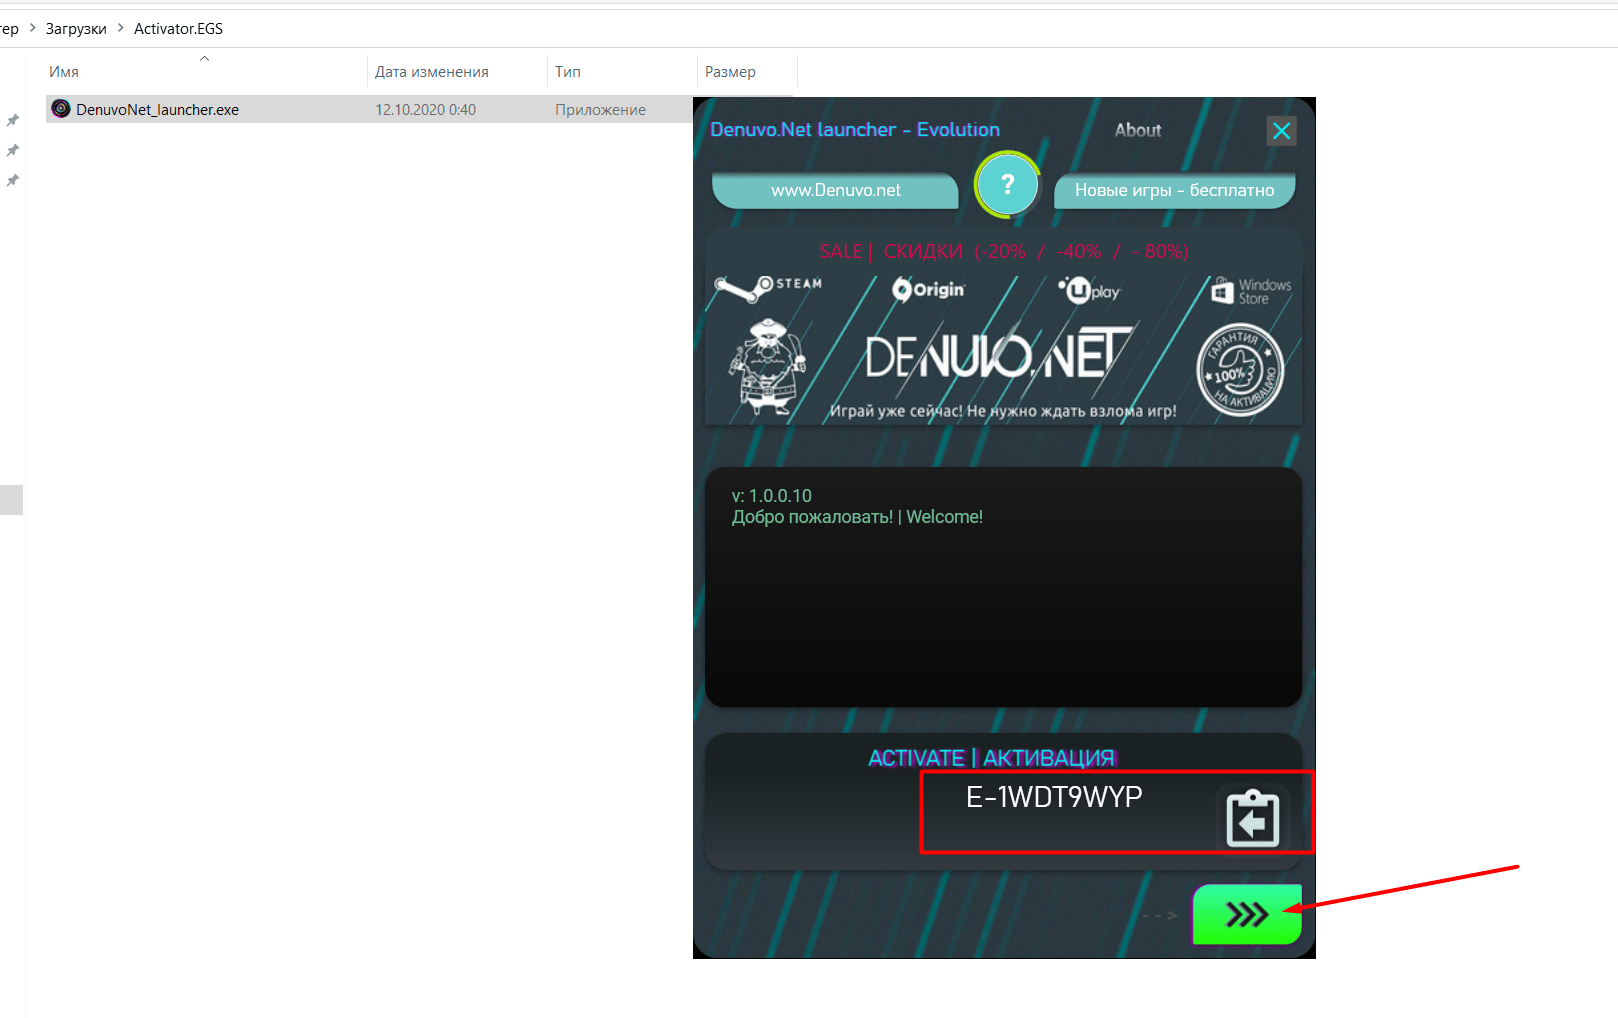Click the first quick access pin icon
1618x1018 pixels.
pos(12,120)
